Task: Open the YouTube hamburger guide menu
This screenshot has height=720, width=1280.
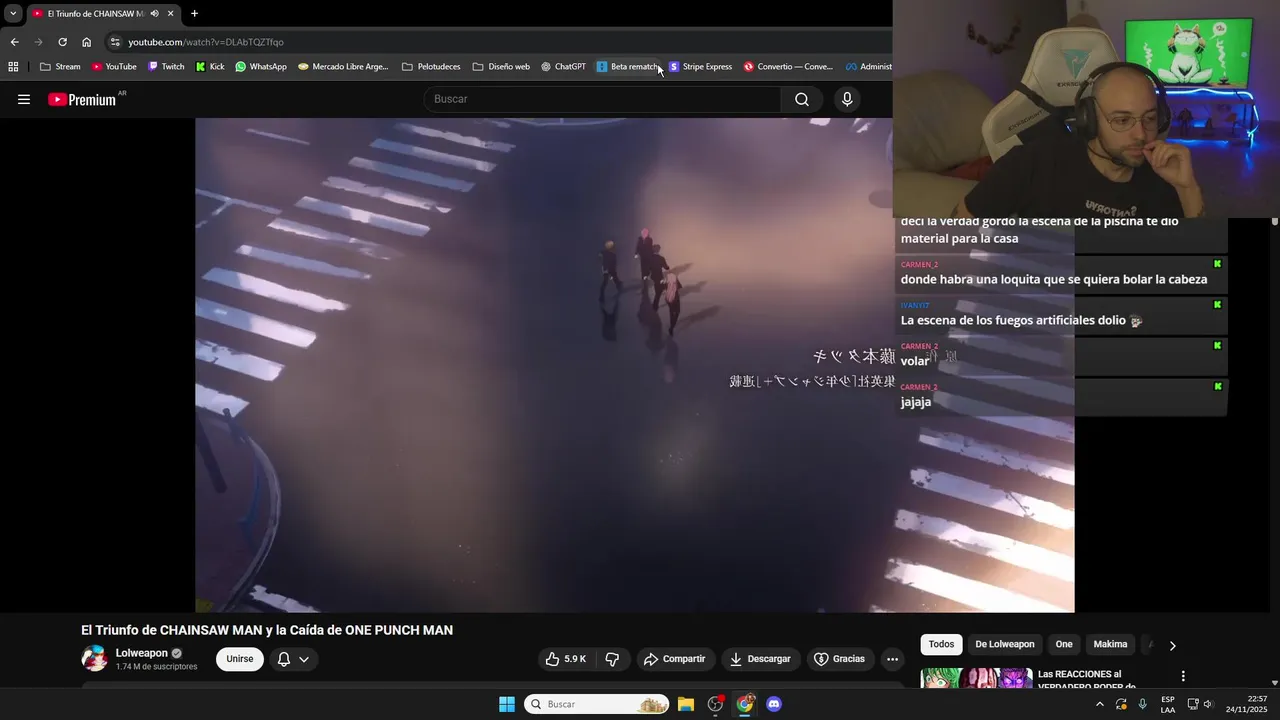Action: pyautogui.click(x=24, y=99)
